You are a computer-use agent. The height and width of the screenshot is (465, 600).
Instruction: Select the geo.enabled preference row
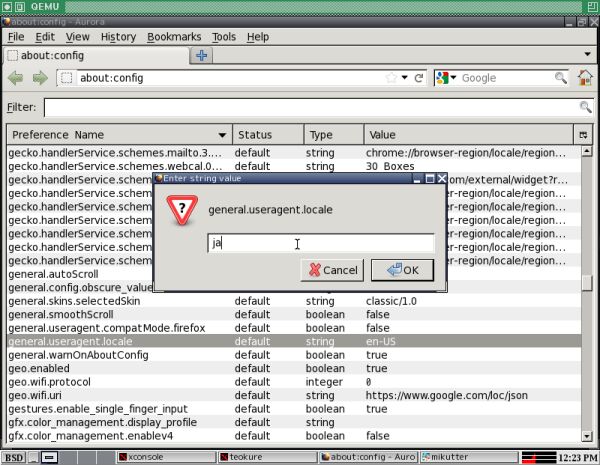click(294, 368)
